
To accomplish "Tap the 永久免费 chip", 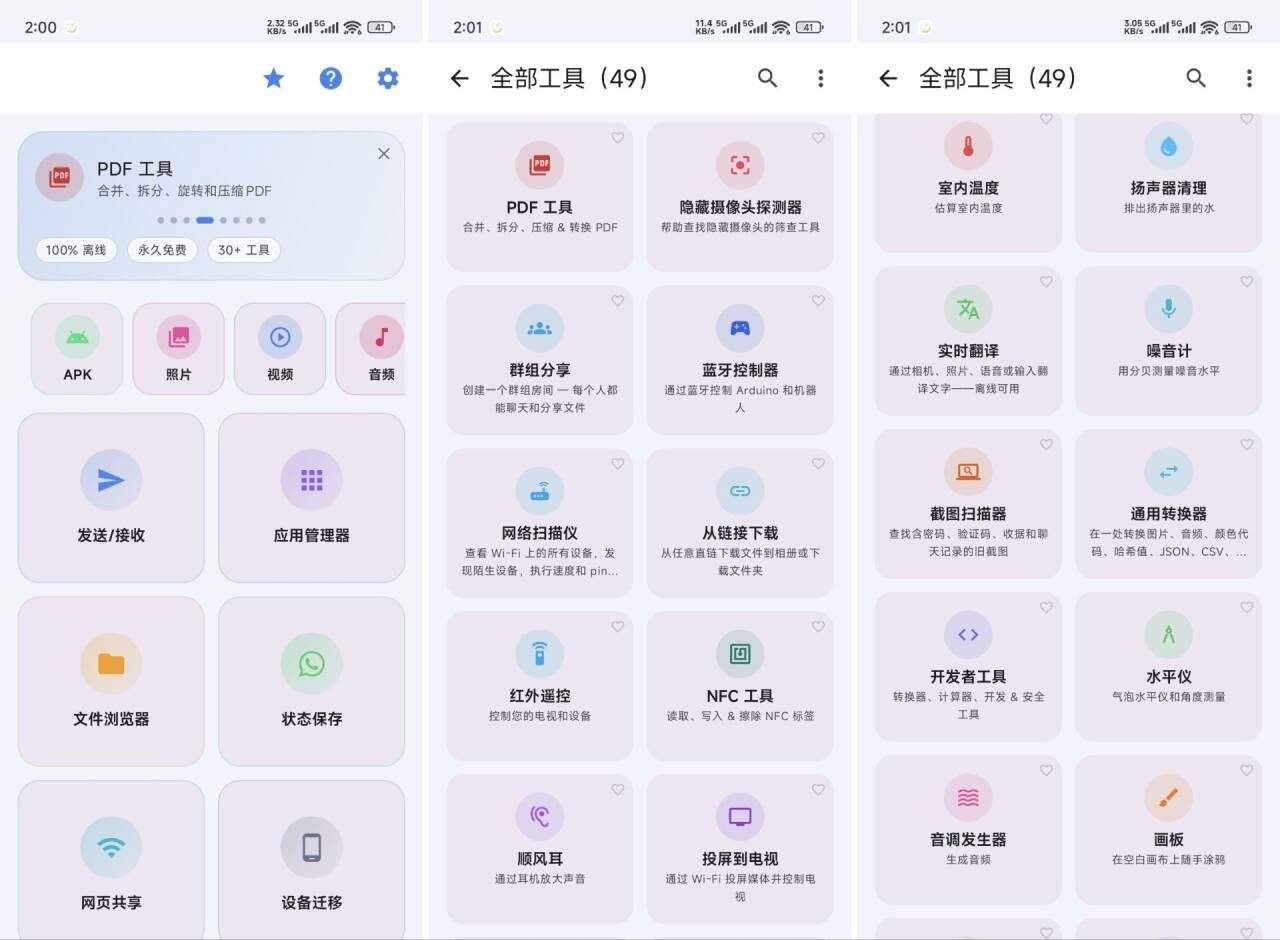I will pyautogui.click(x=162, y=250).
